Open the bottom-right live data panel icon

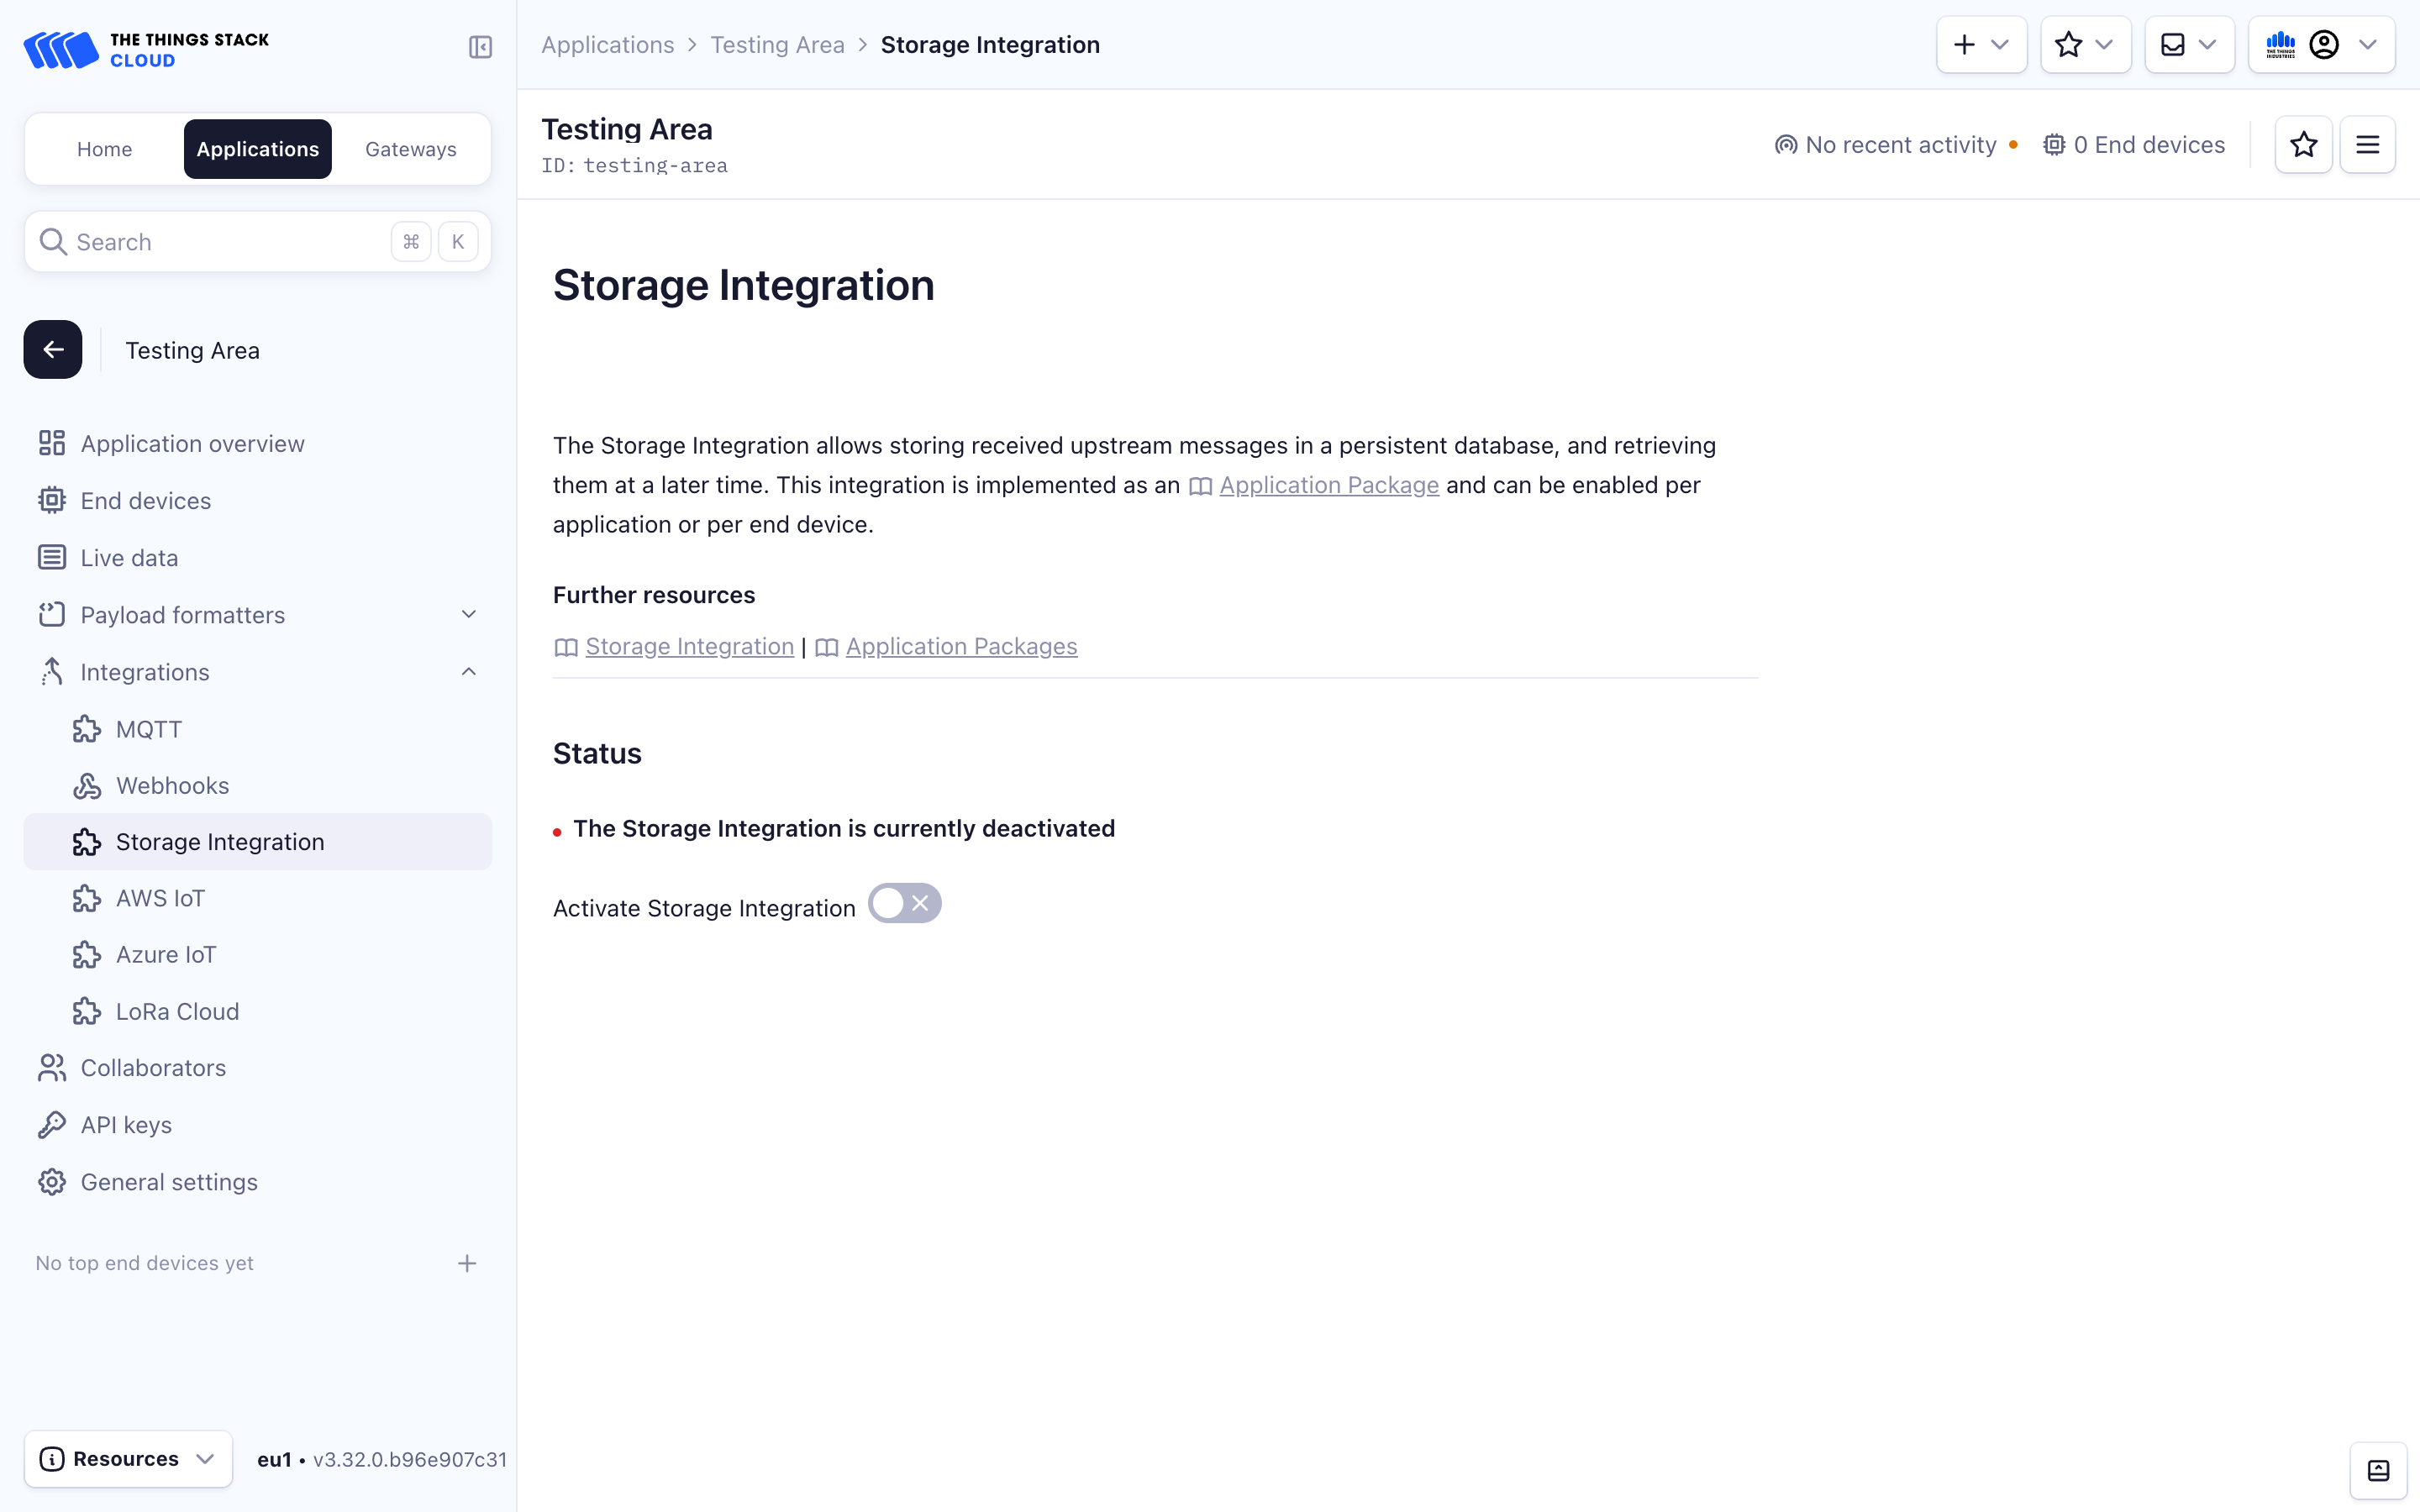coord(2378,1470)
